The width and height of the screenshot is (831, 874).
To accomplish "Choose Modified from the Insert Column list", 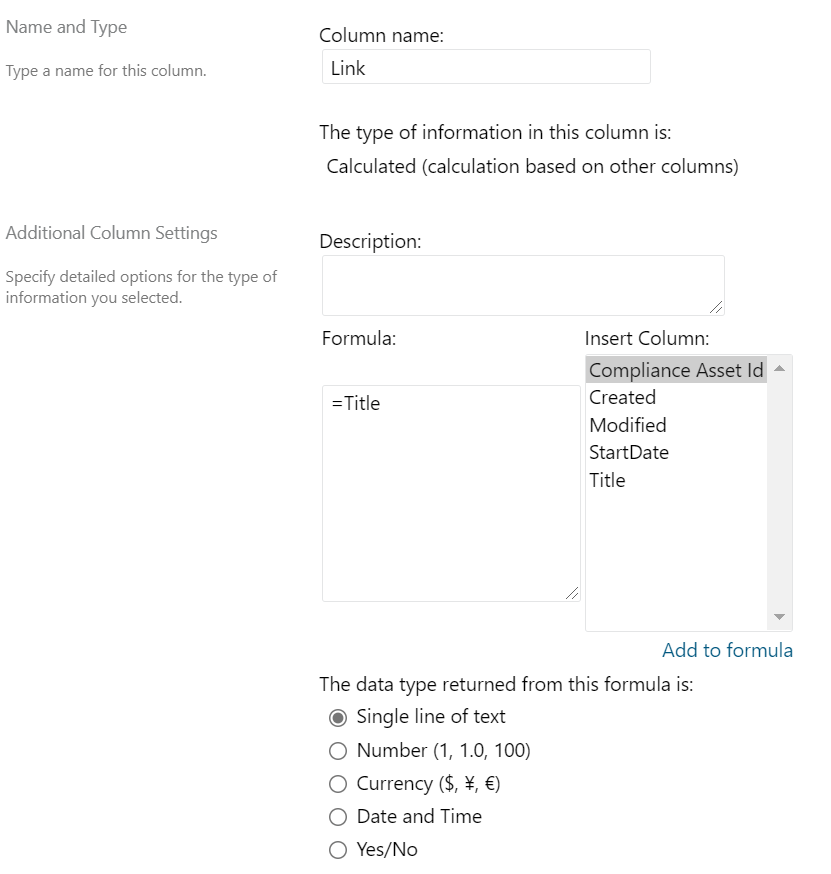I will click(627, 425).
